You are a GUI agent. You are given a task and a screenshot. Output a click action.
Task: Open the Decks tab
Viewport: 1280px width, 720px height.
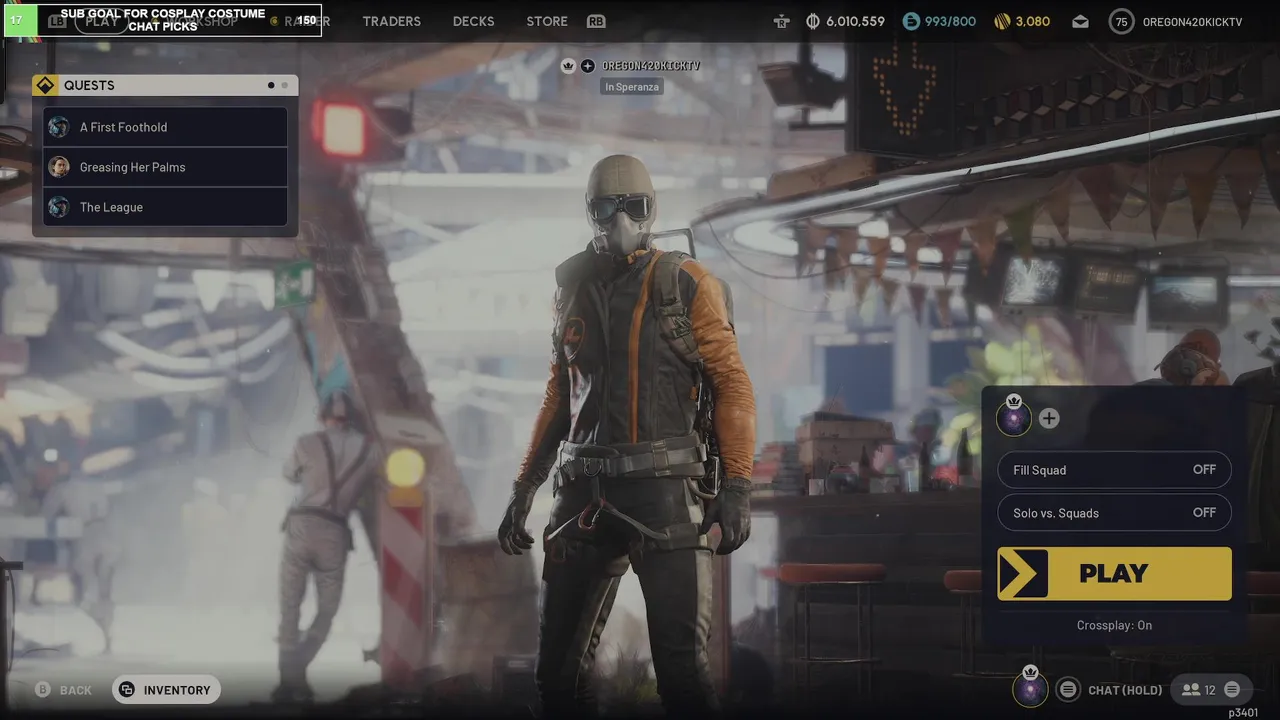point(474,21)
